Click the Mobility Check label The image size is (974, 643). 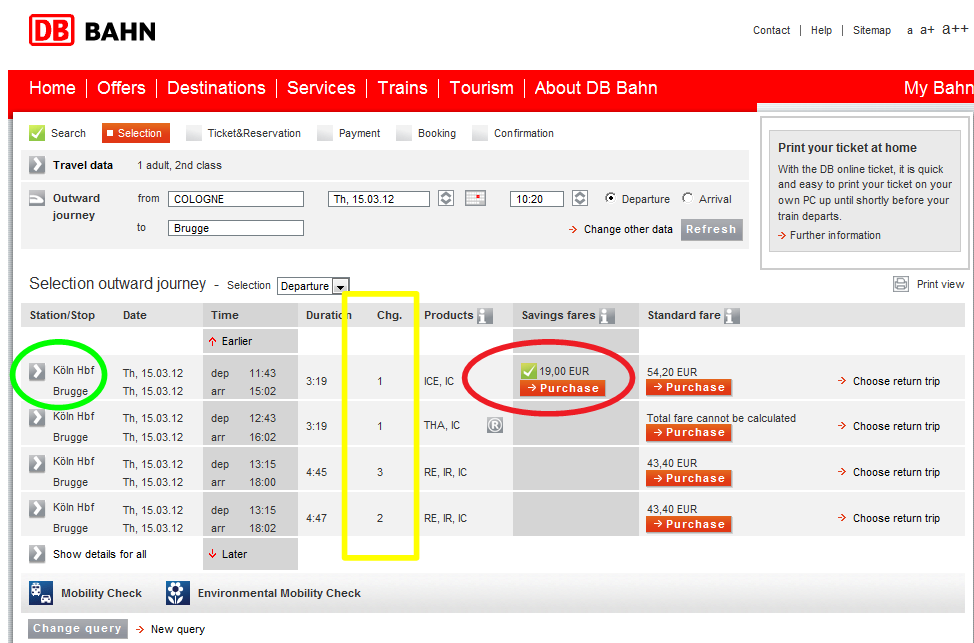pyautogui.click(x=101, y=593)
